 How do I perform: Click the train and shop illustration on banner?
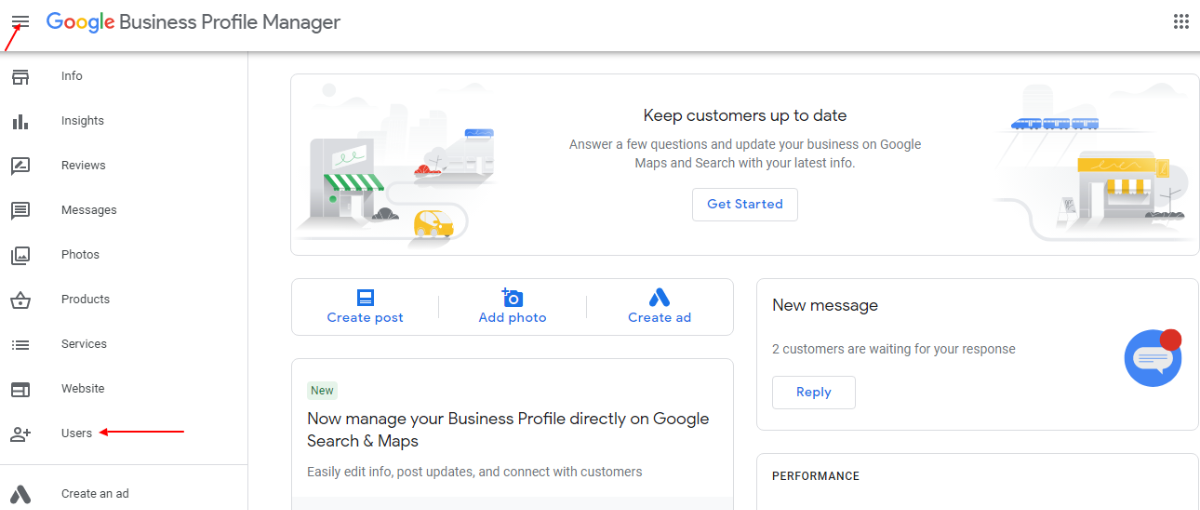coord(1095,160)
